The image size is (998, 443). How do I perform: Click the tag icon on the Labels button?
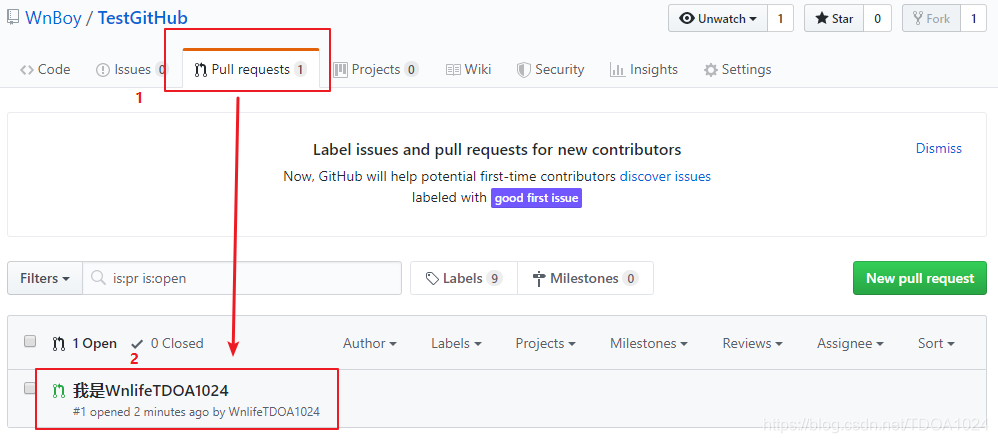point(432,278)
